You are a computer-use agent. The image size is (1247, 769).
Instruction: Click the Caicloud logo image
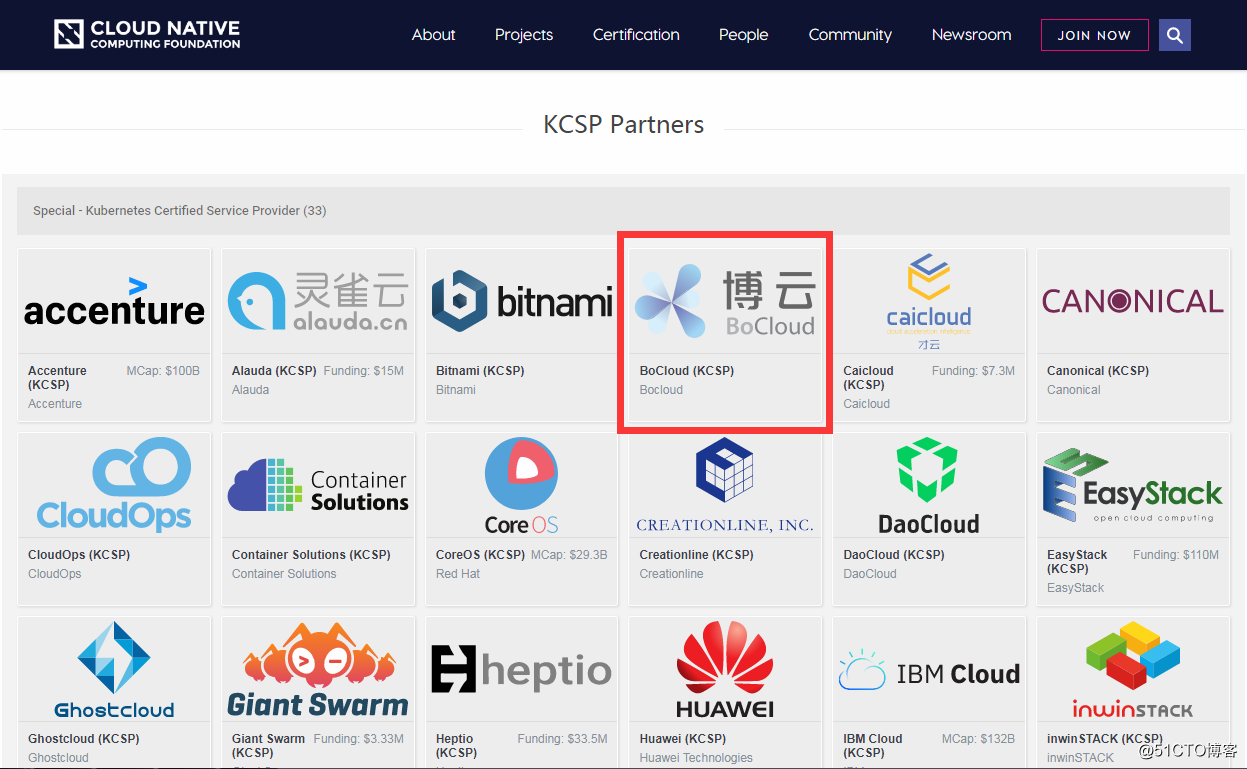[929, 302]
